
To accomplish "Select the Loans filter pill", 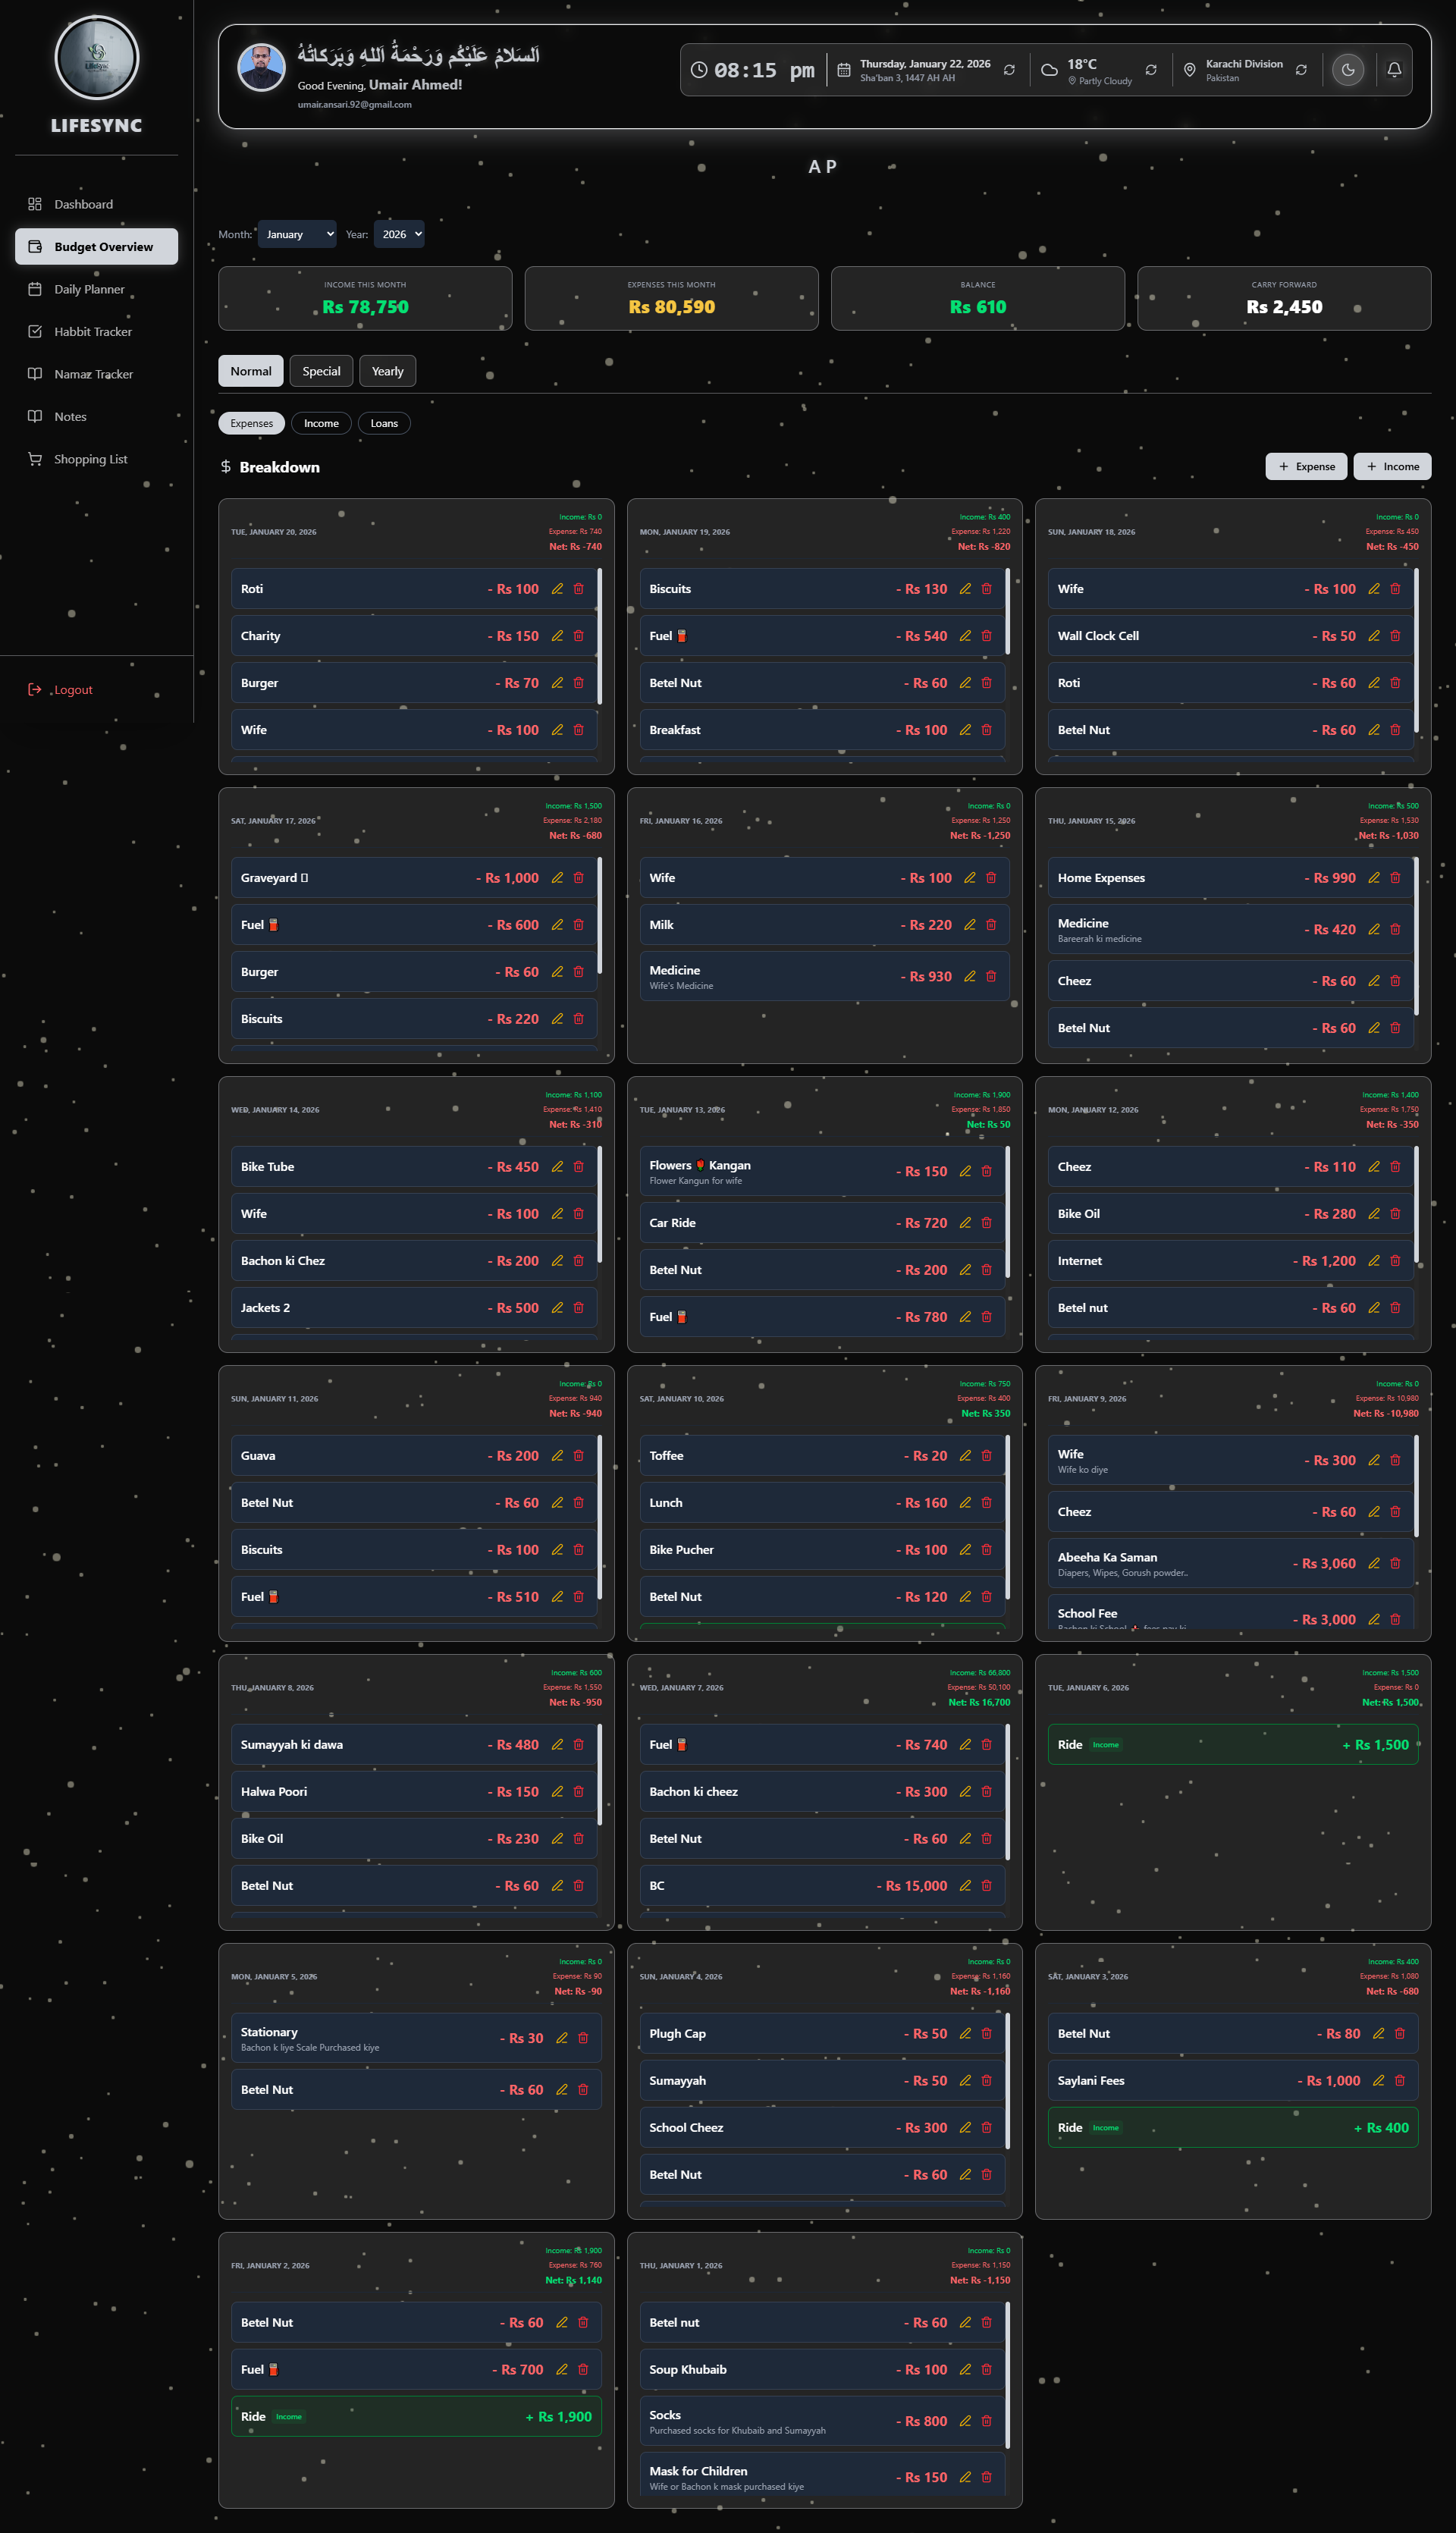I will pos(384,423).
